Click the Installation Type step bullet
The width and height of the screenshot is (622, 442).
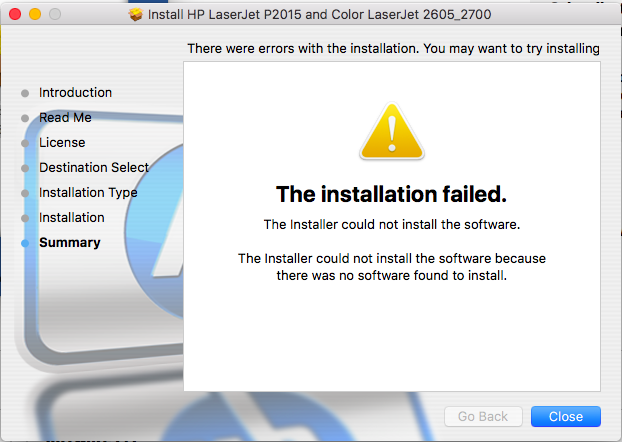tap(25, 193)
